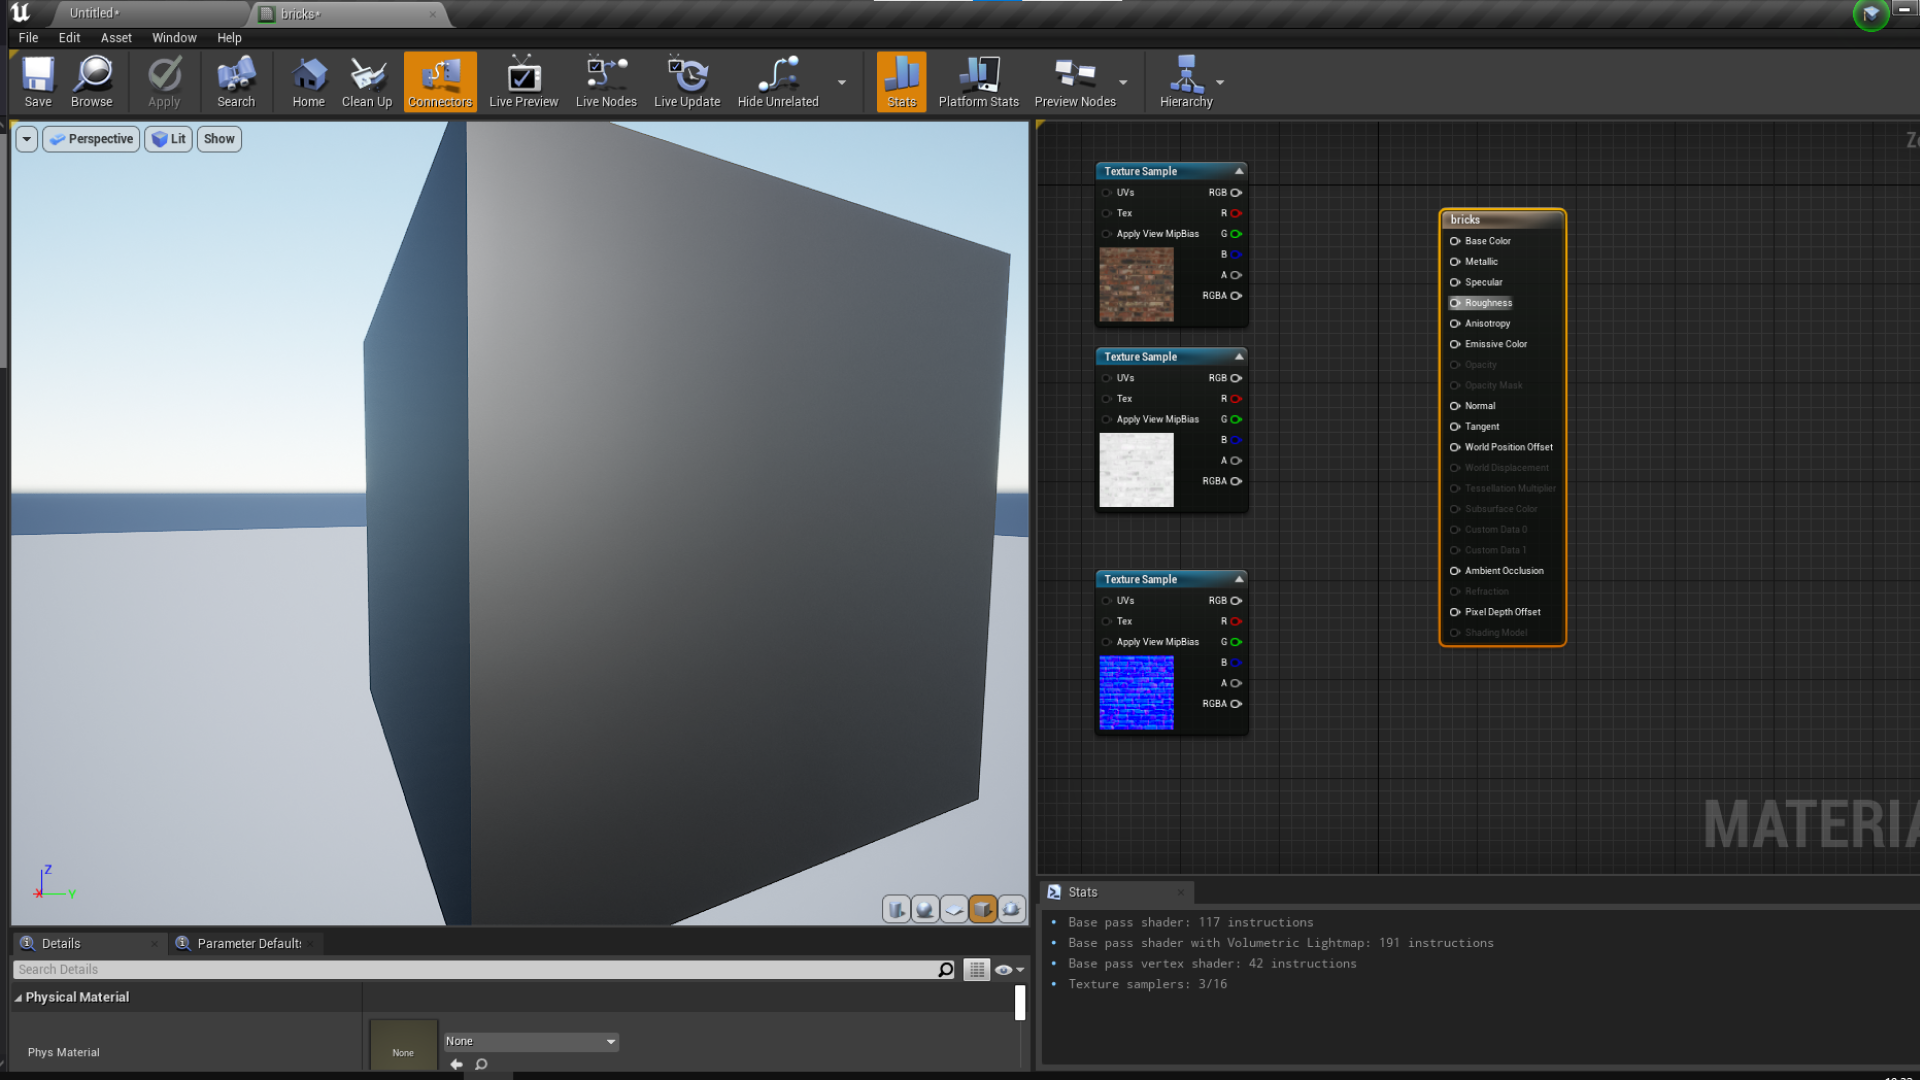Image resolution: width=1920 pixels, height=1080 pixels.
Task: Collapse the Physical Material section
Action: point(18,998)
